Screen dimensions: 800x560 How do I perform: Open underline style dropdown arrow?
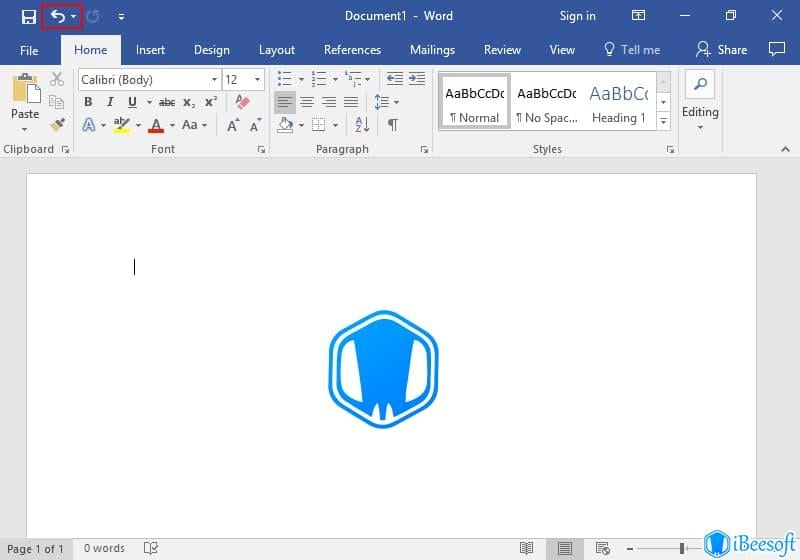point(149,103)
